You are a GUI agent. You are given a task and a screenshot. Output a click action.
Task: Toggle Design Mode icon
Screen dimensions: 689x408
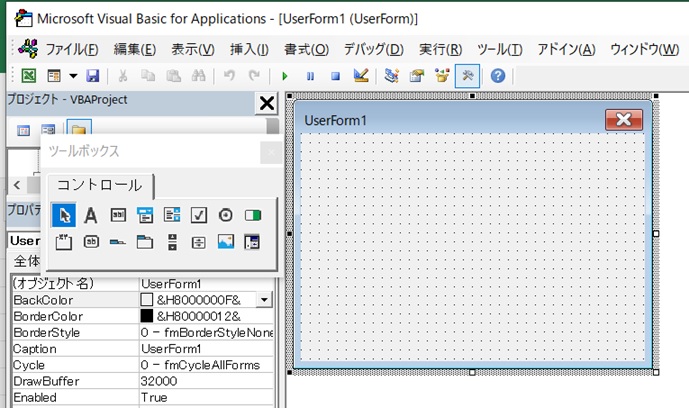[x=361, y=76]
